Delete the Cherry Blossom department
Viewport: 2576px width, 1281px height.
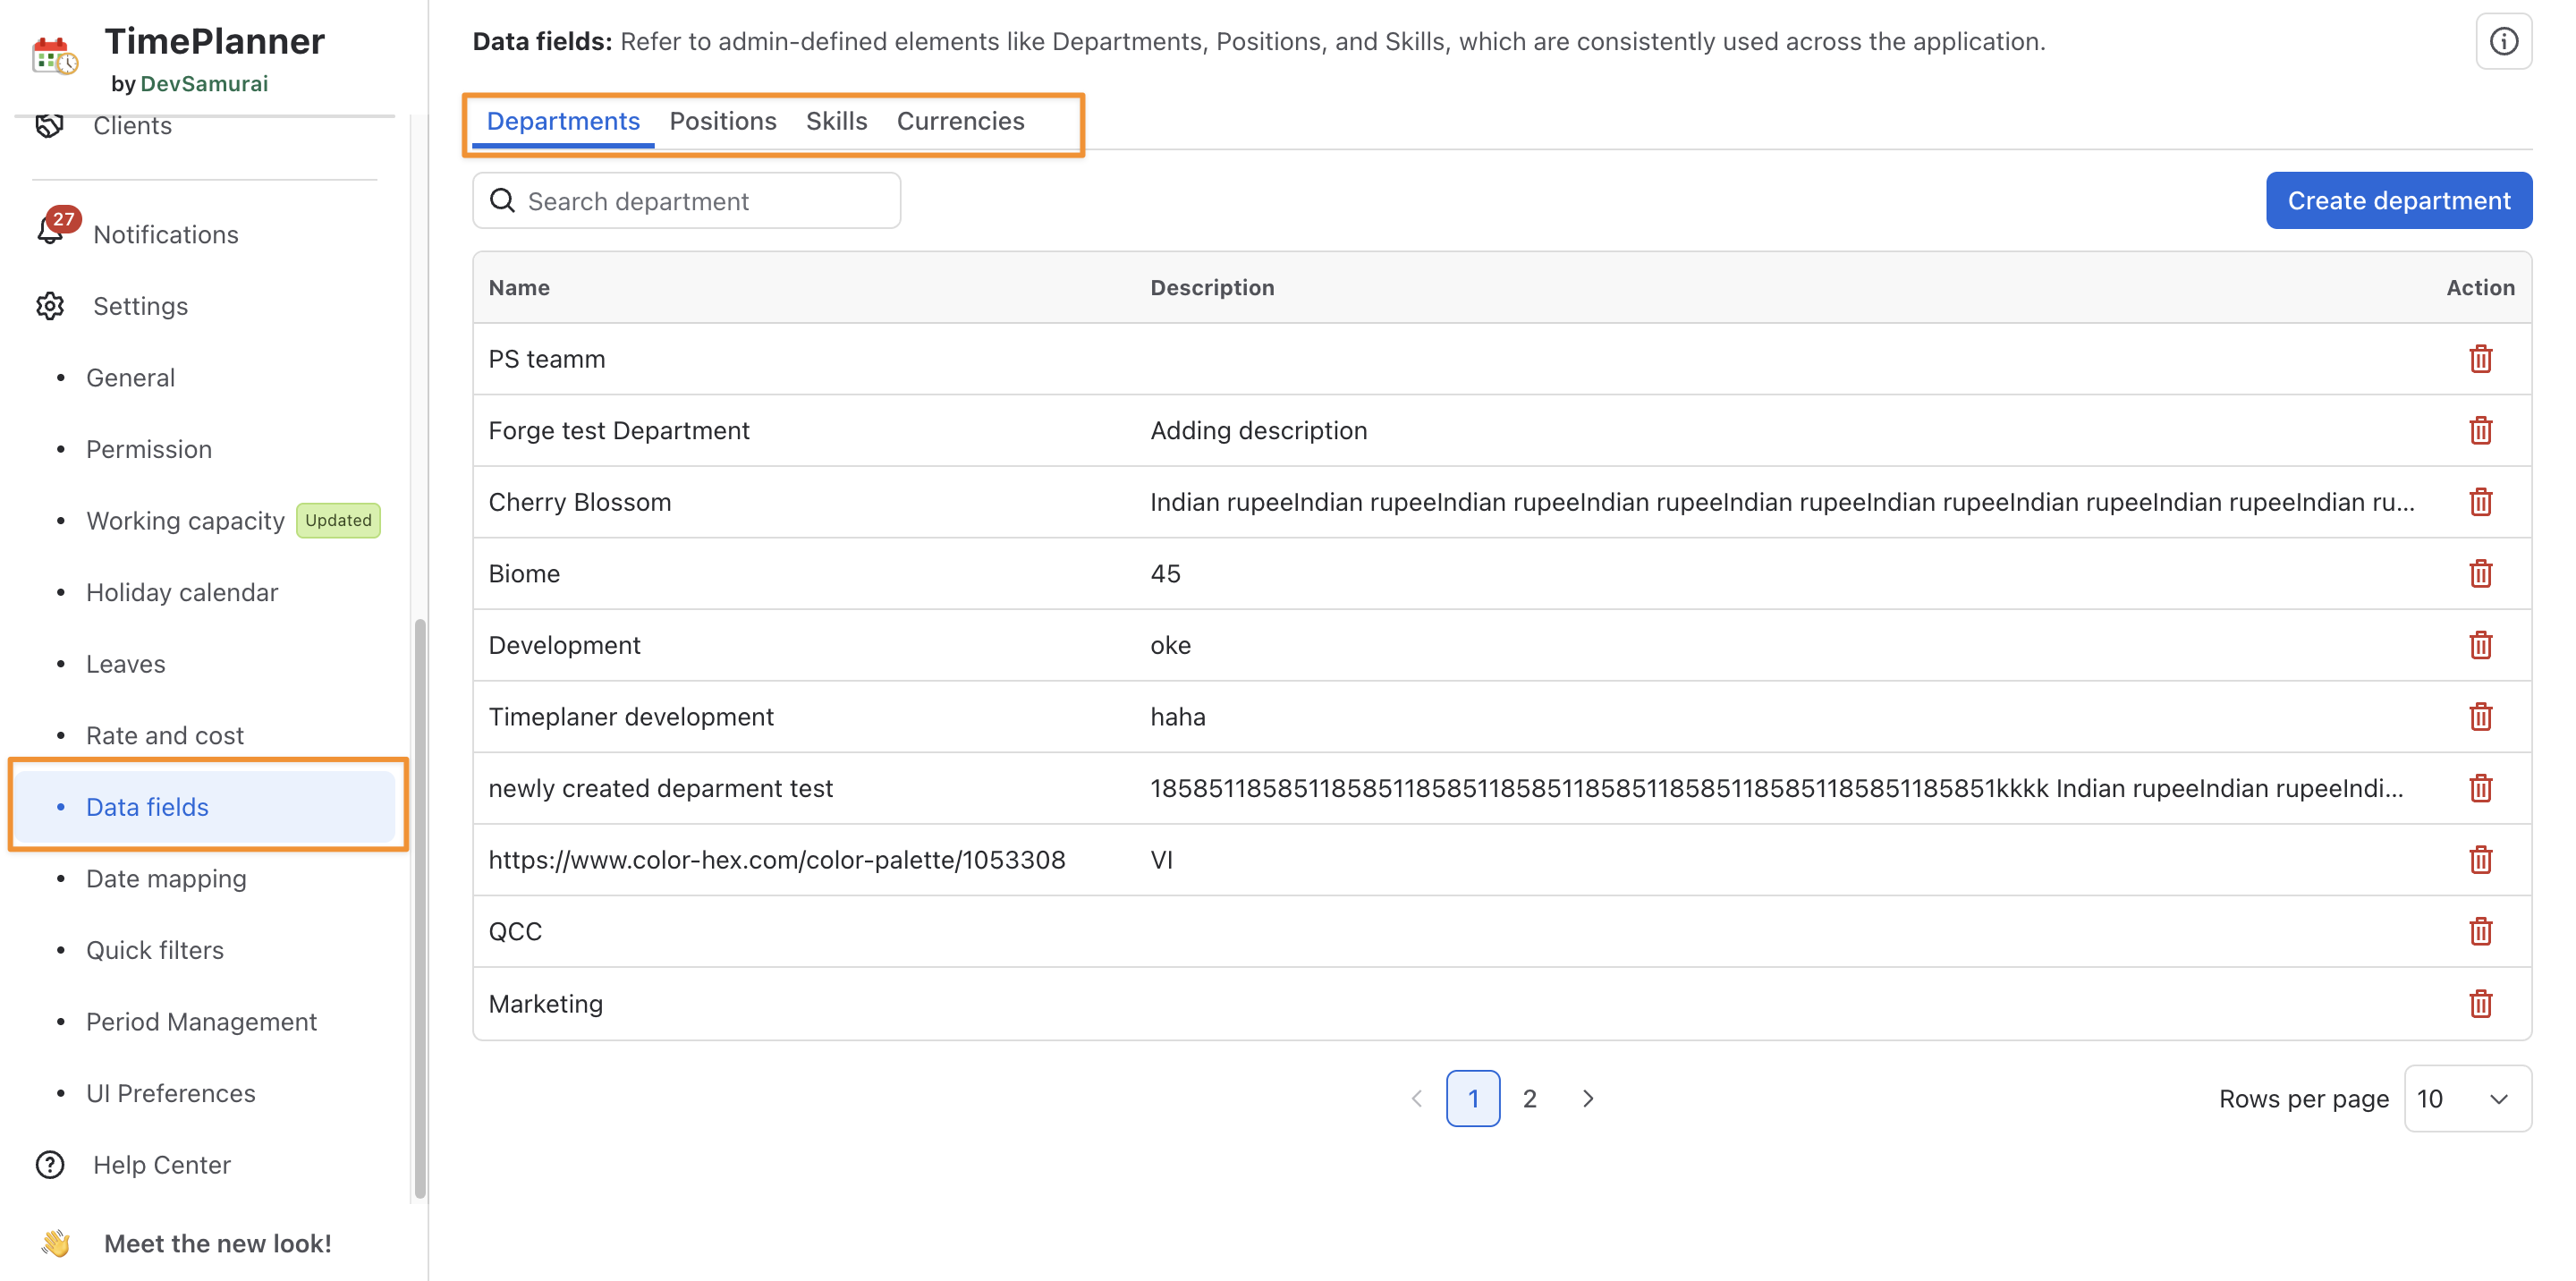(x=2480, y=502)
